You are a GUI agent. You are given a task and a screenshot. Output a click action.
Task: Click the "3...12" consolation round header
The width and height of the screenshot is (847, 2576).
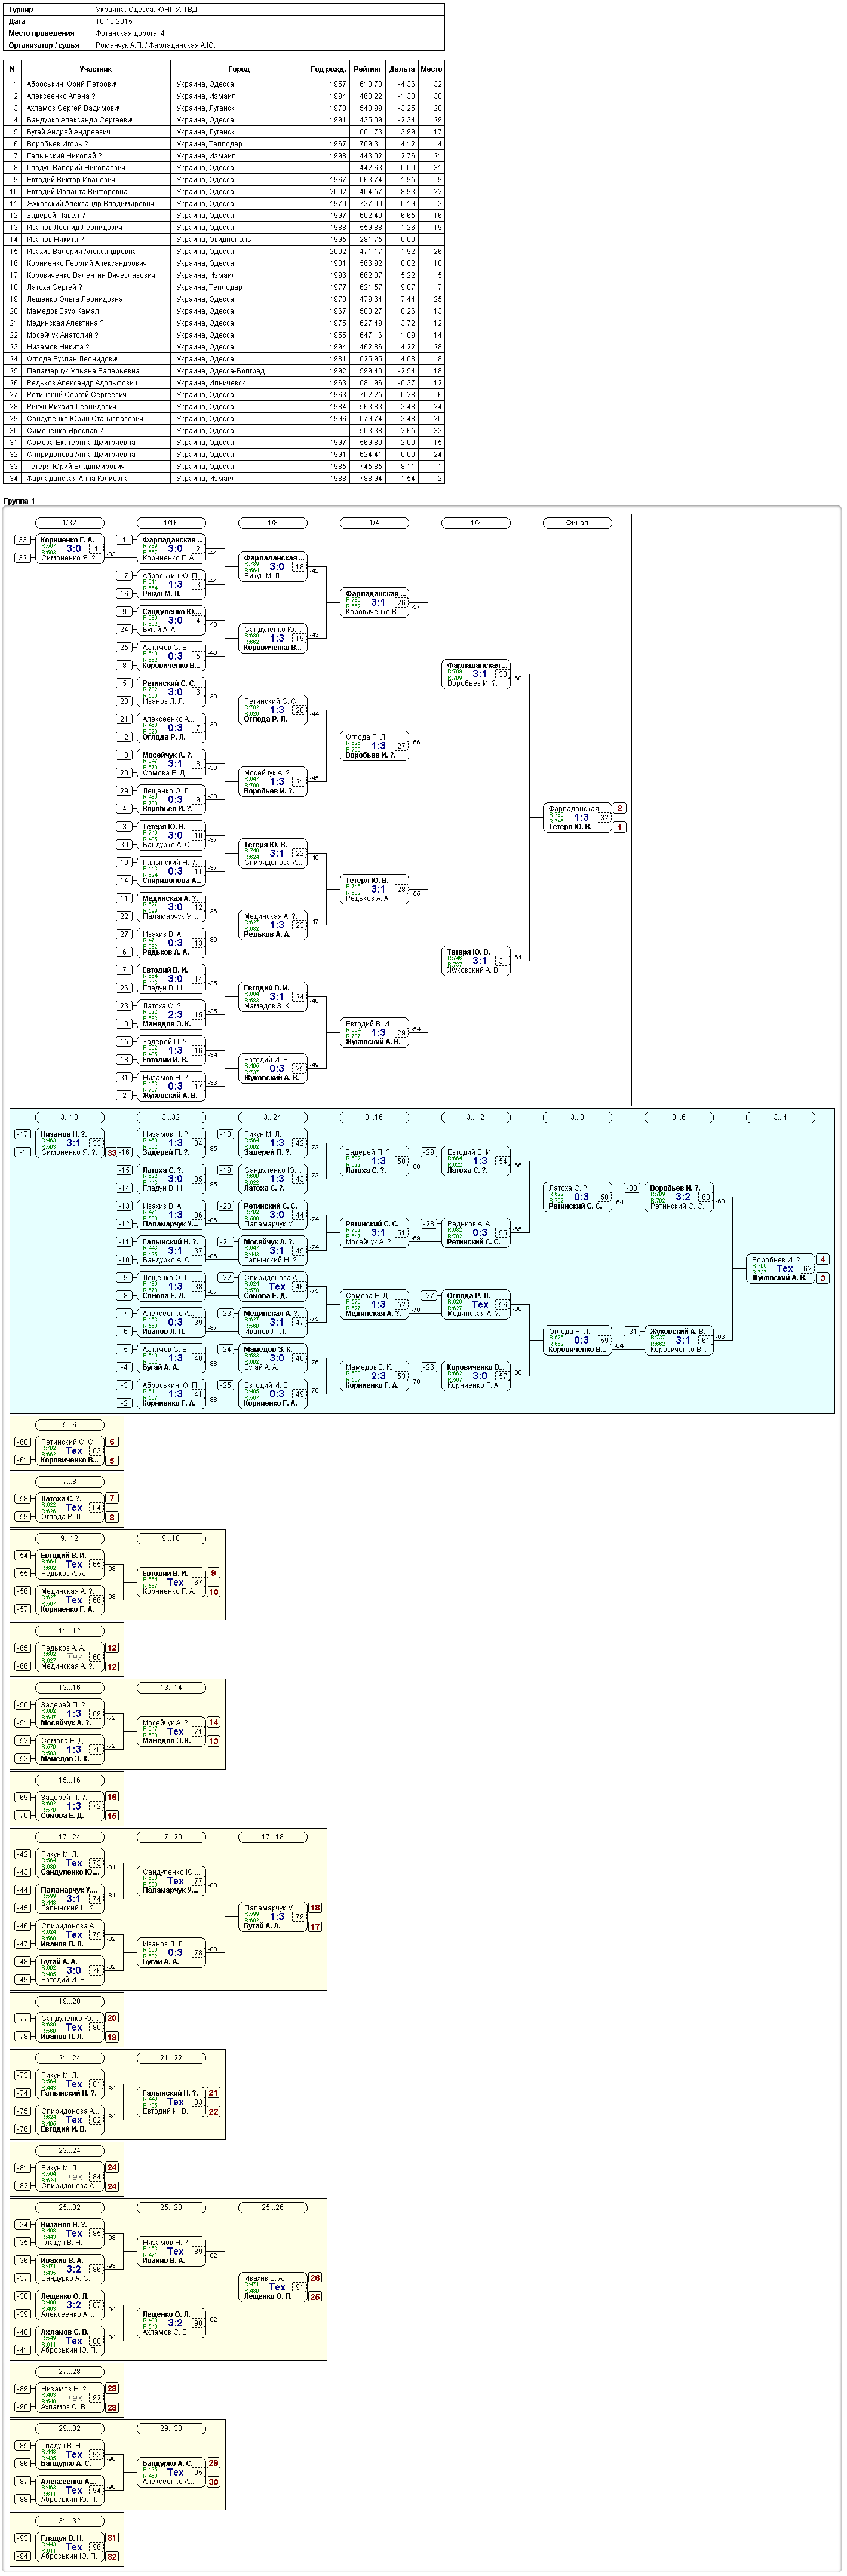point(476,1117)
